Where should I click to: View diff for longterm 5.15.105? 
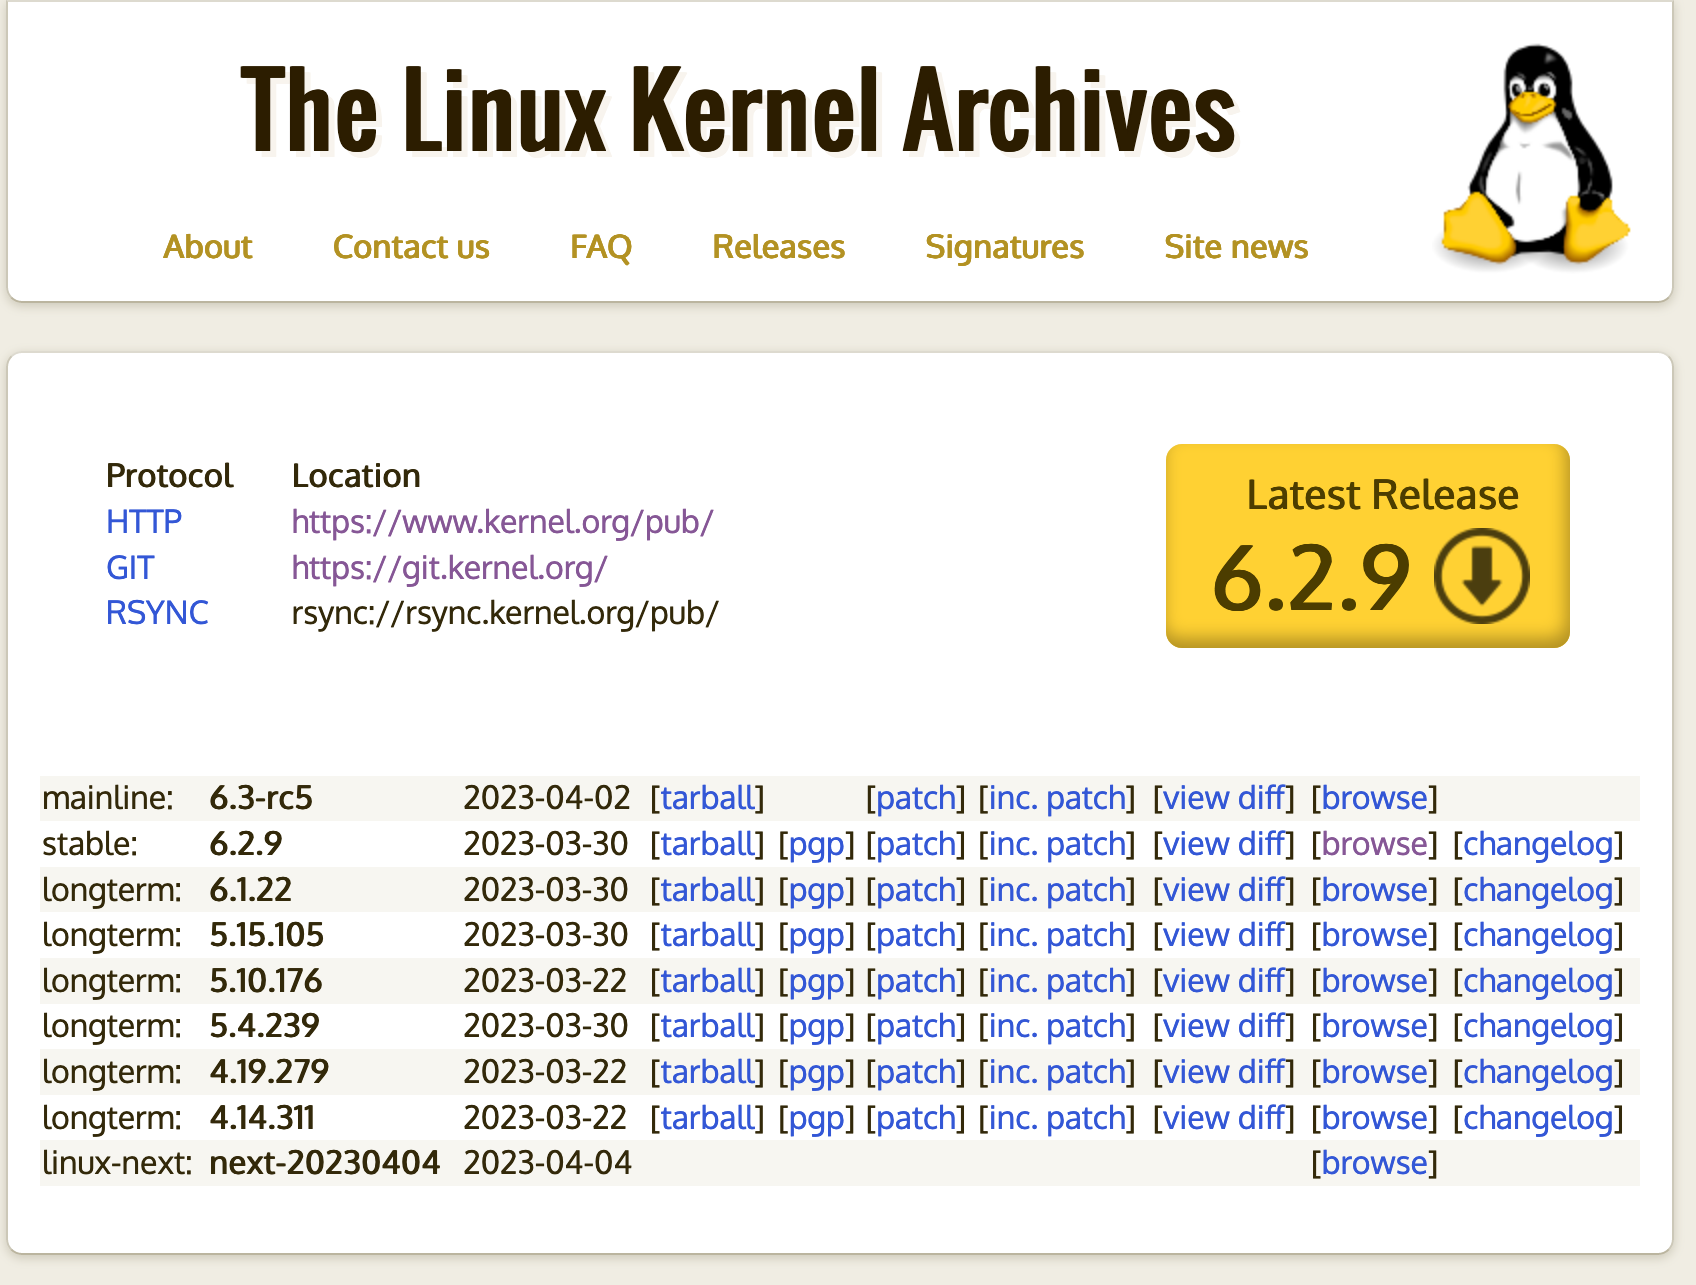point(1224,935)
